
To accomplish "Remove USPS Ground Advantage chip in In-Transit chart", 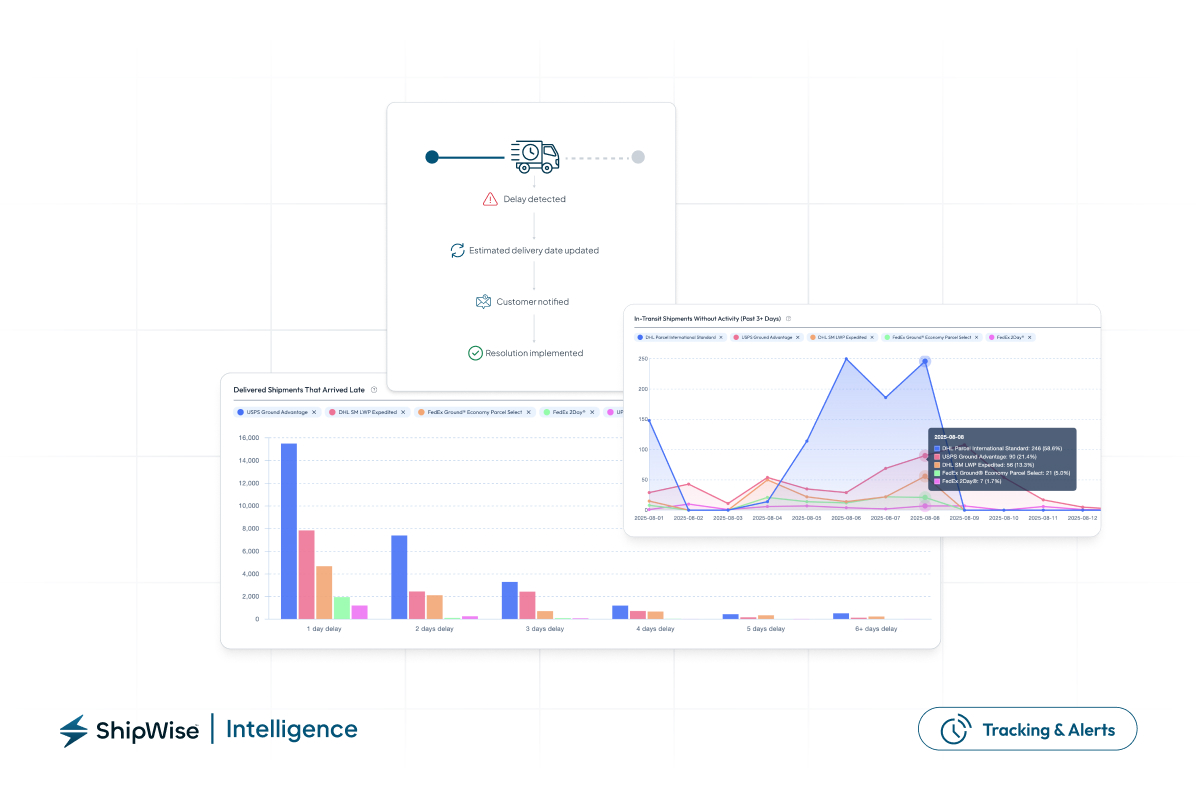I will (798, 337).
